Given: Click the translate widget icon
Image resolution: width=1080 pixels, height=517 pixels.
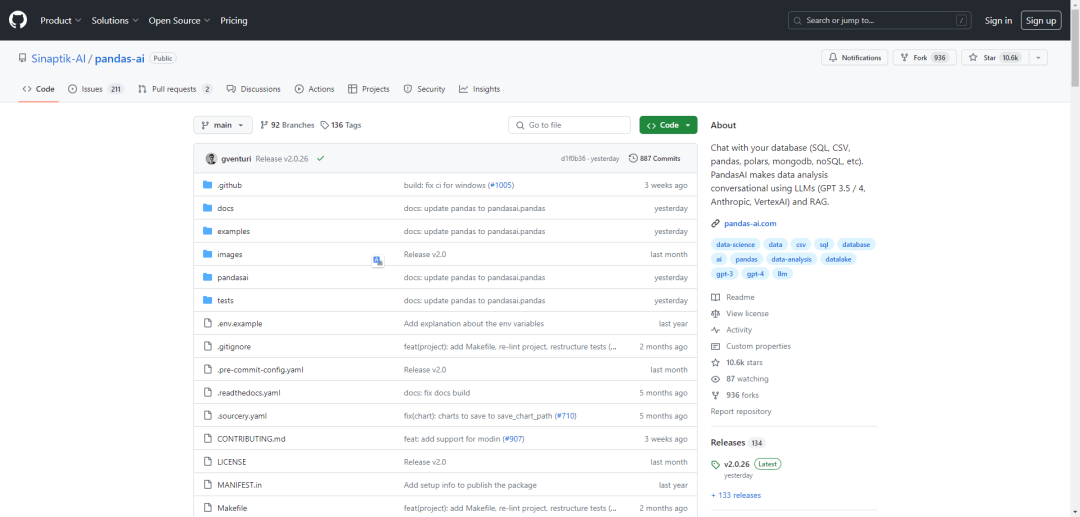Looking at the screenshot, I should pos(377,260).
